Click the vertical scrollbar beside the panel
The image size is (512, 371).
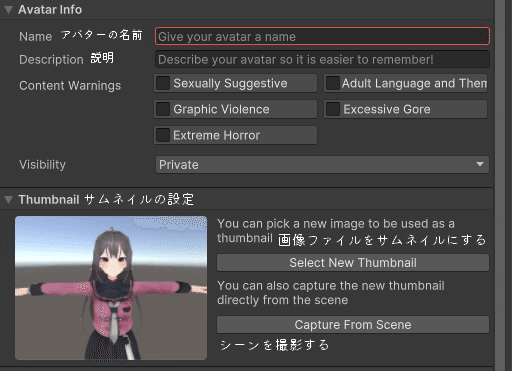click(500, 185)
